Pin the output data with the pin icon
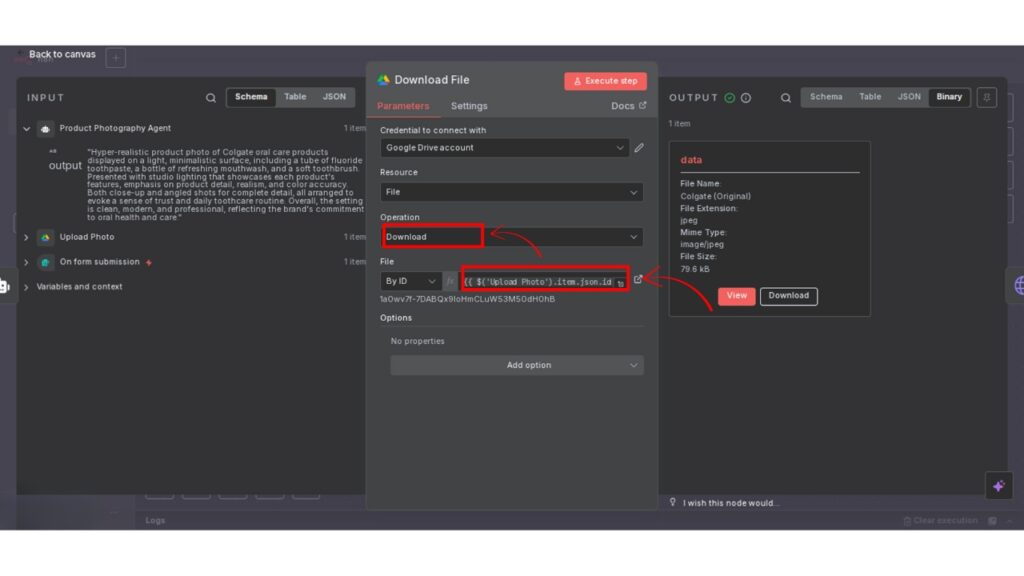The height and width of the screenshot is (576, 1024). (986, 97)
